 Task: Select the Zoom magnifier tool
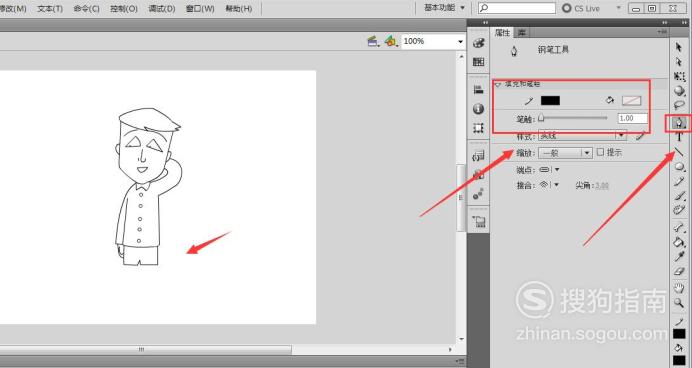[x=679, y=303]
